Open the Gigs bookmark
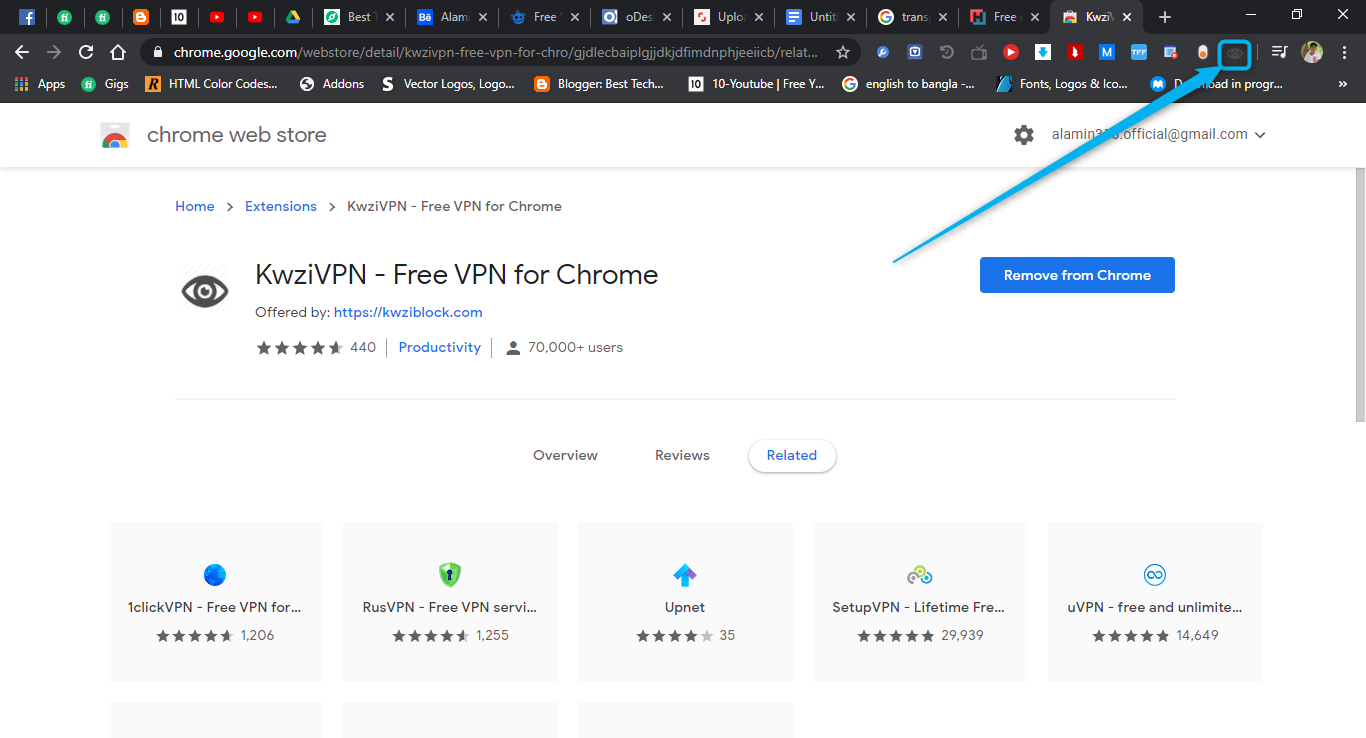1366x738 pixels. 105,84
